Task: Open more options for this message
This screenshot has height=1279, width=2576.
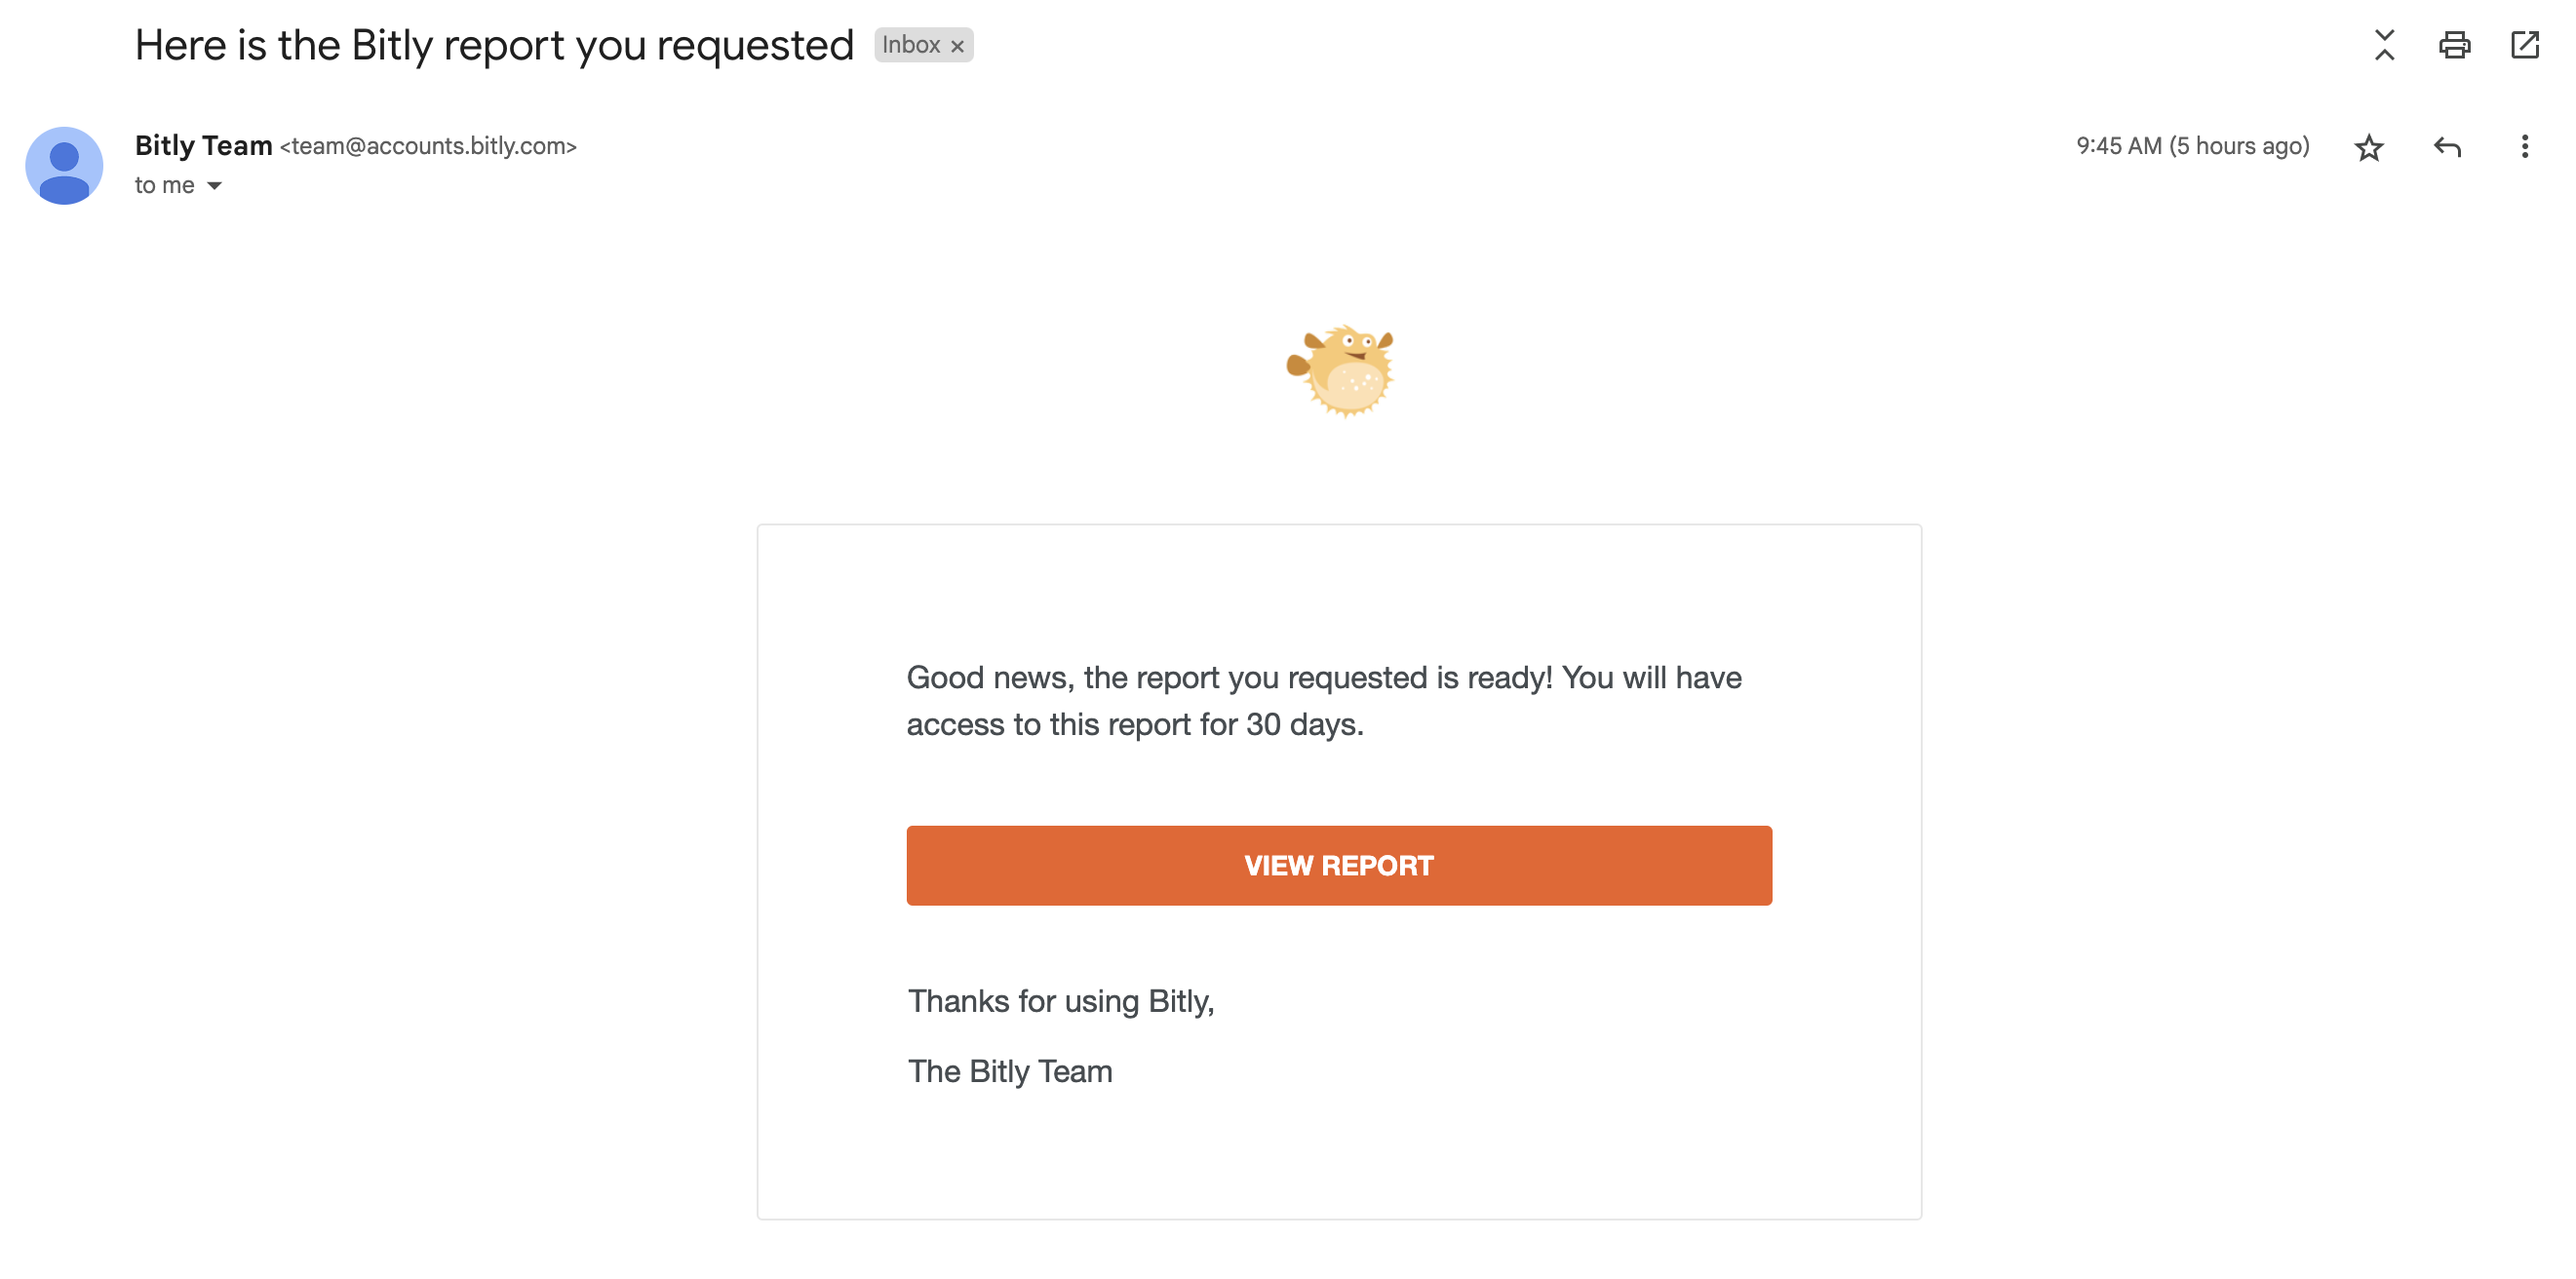Action: tap(2524, 147)
